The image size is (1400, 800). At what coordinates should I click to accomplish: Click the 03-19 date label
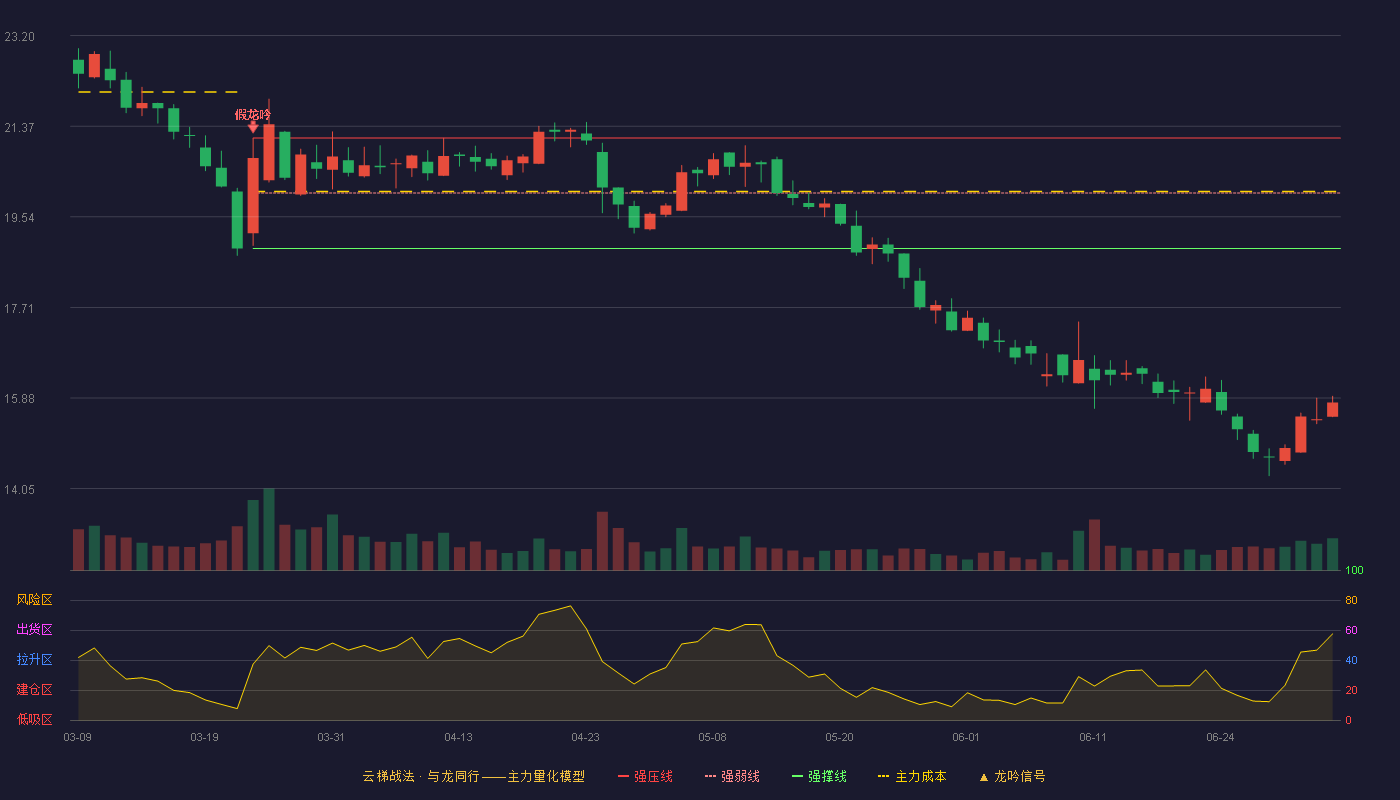tap(204, 737)
